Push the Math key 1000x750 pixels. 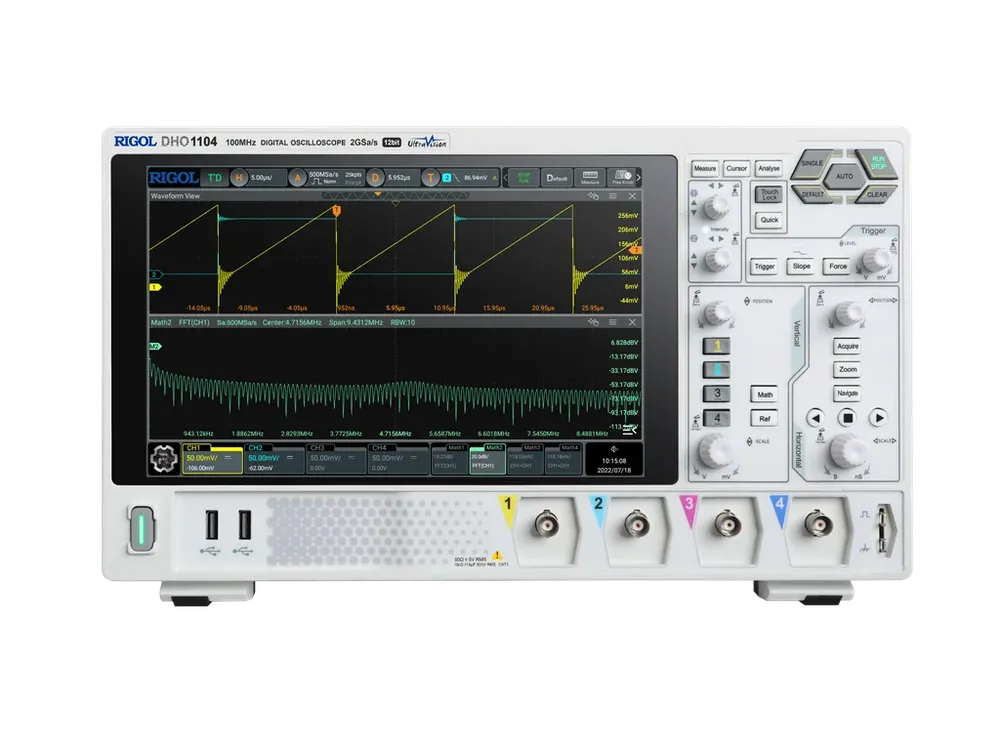pos(765,395)
